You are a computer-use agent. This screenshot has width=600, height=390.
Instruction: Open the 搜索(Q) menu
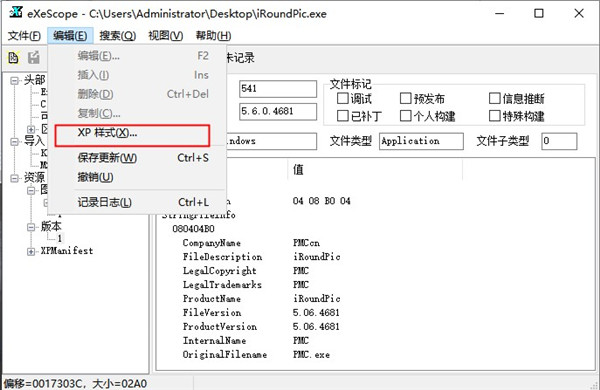point(118,36)
